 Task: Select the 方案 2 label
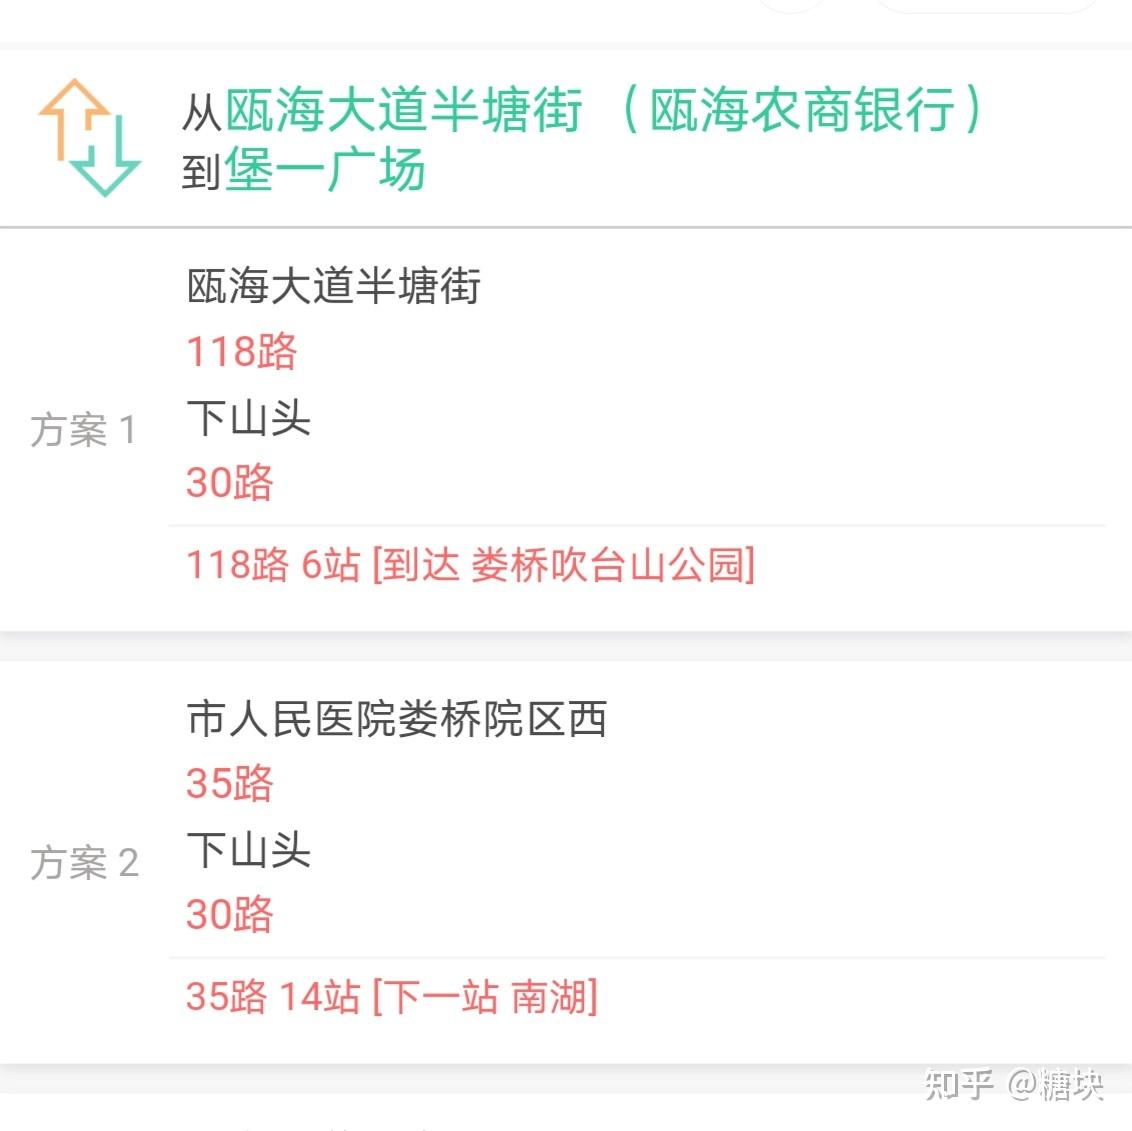(x=84, y=862)
